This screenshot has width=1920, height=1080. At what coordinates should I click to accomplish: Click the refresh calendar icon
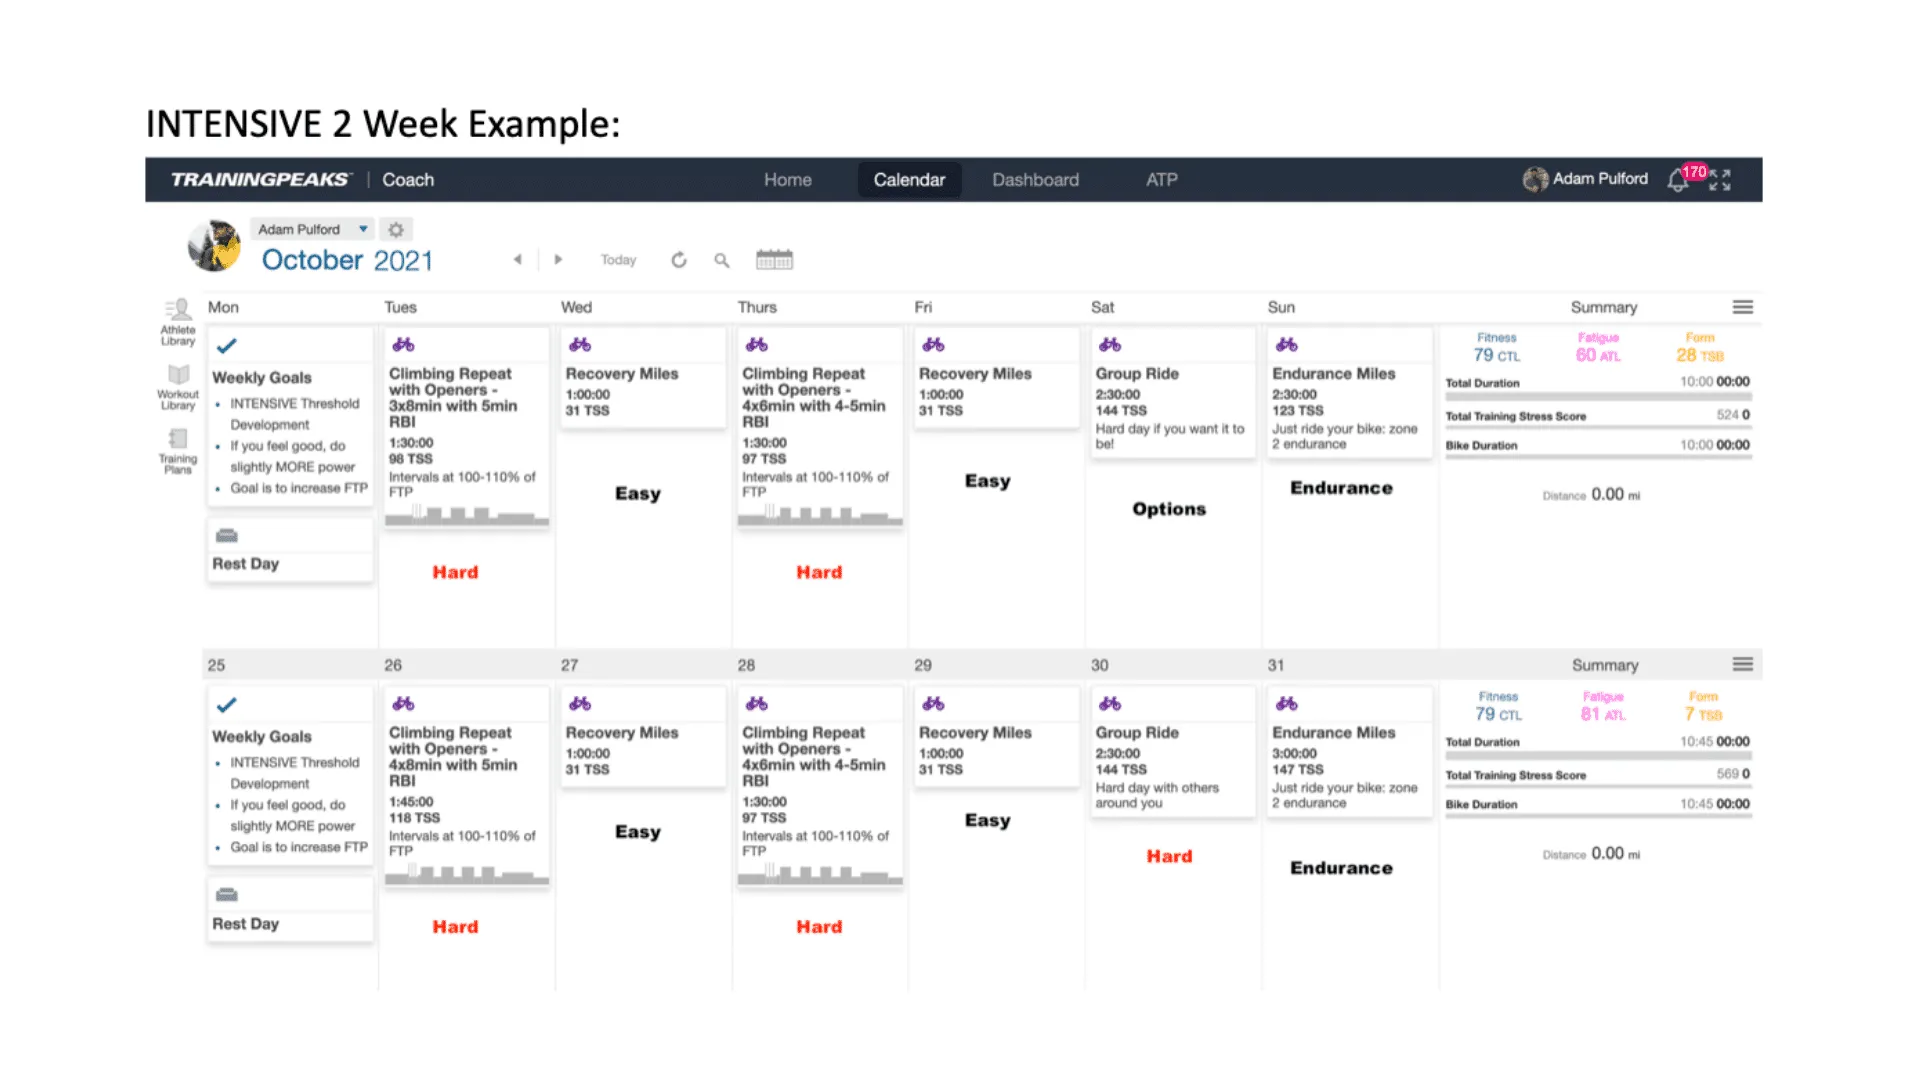(679, 260)
